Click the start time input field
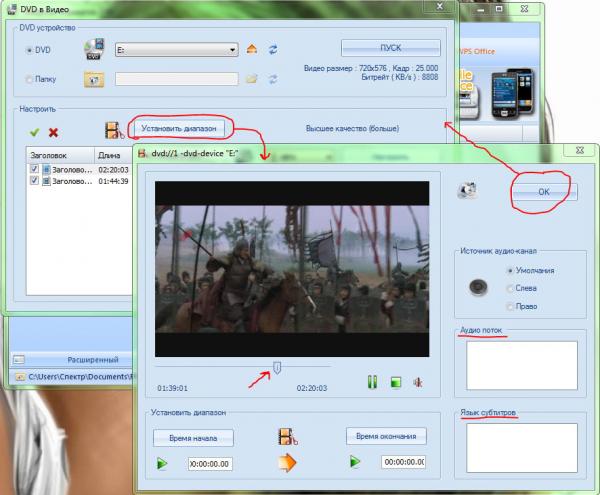This screenshot has height=495, width=600. coord(210,464)
